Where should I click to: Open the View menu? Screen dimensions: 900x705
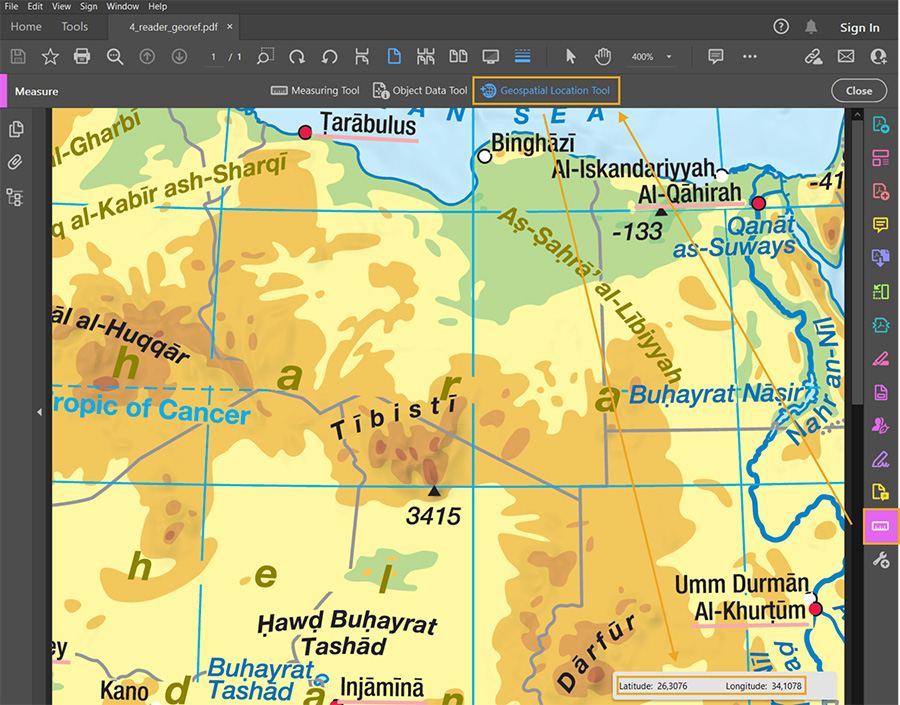point(61,6)
